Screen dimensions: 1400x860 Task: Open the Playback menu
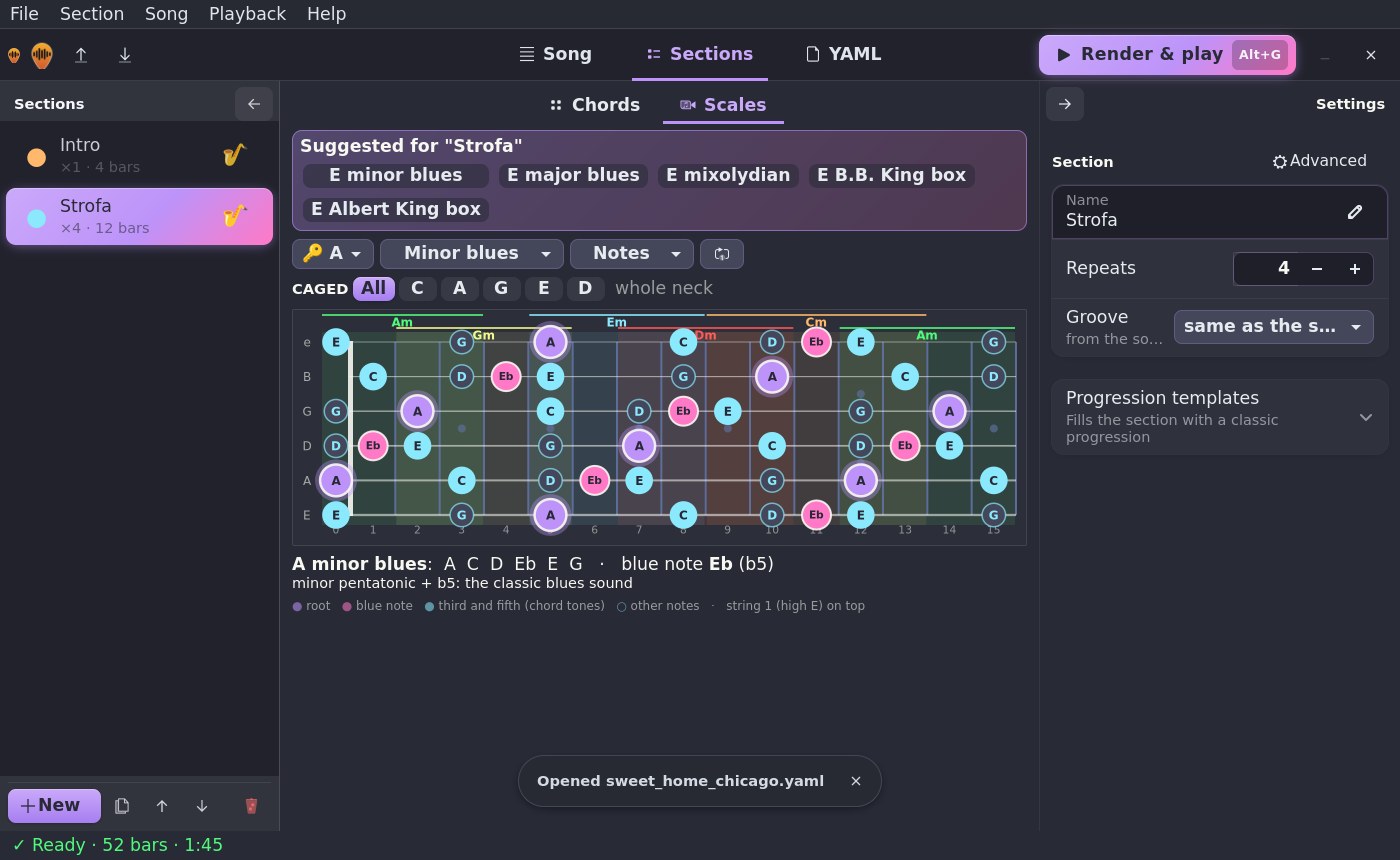click(247, 14)
